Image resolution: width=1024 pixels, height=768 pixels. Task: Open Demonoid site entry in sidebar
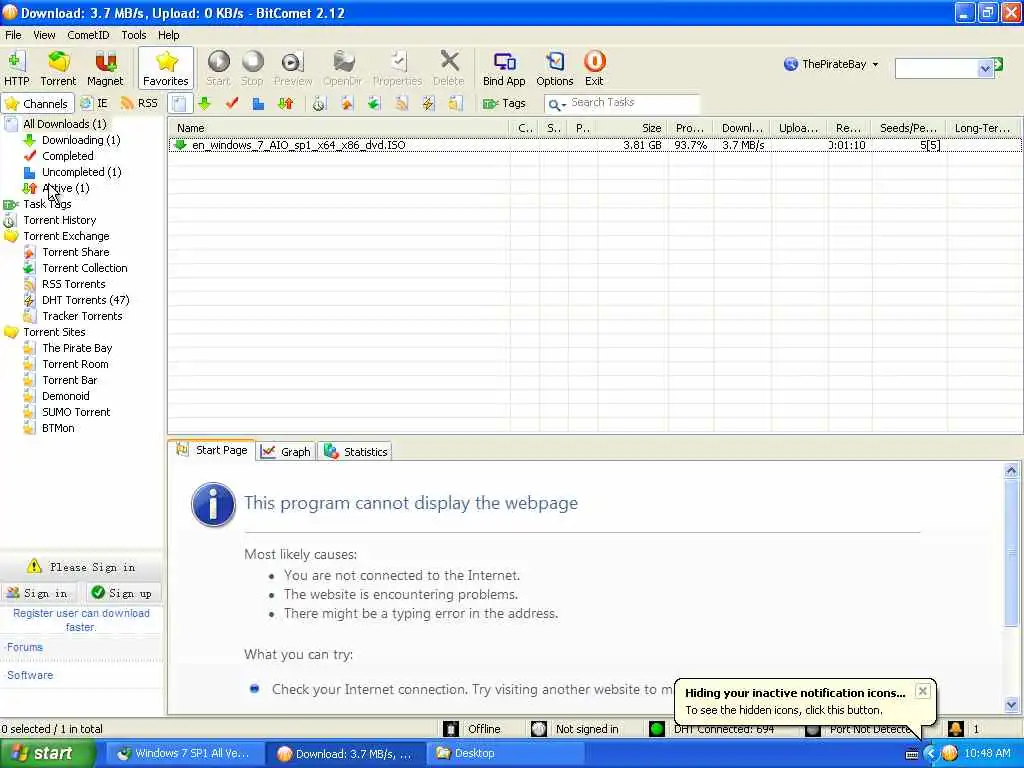point(66,396)
